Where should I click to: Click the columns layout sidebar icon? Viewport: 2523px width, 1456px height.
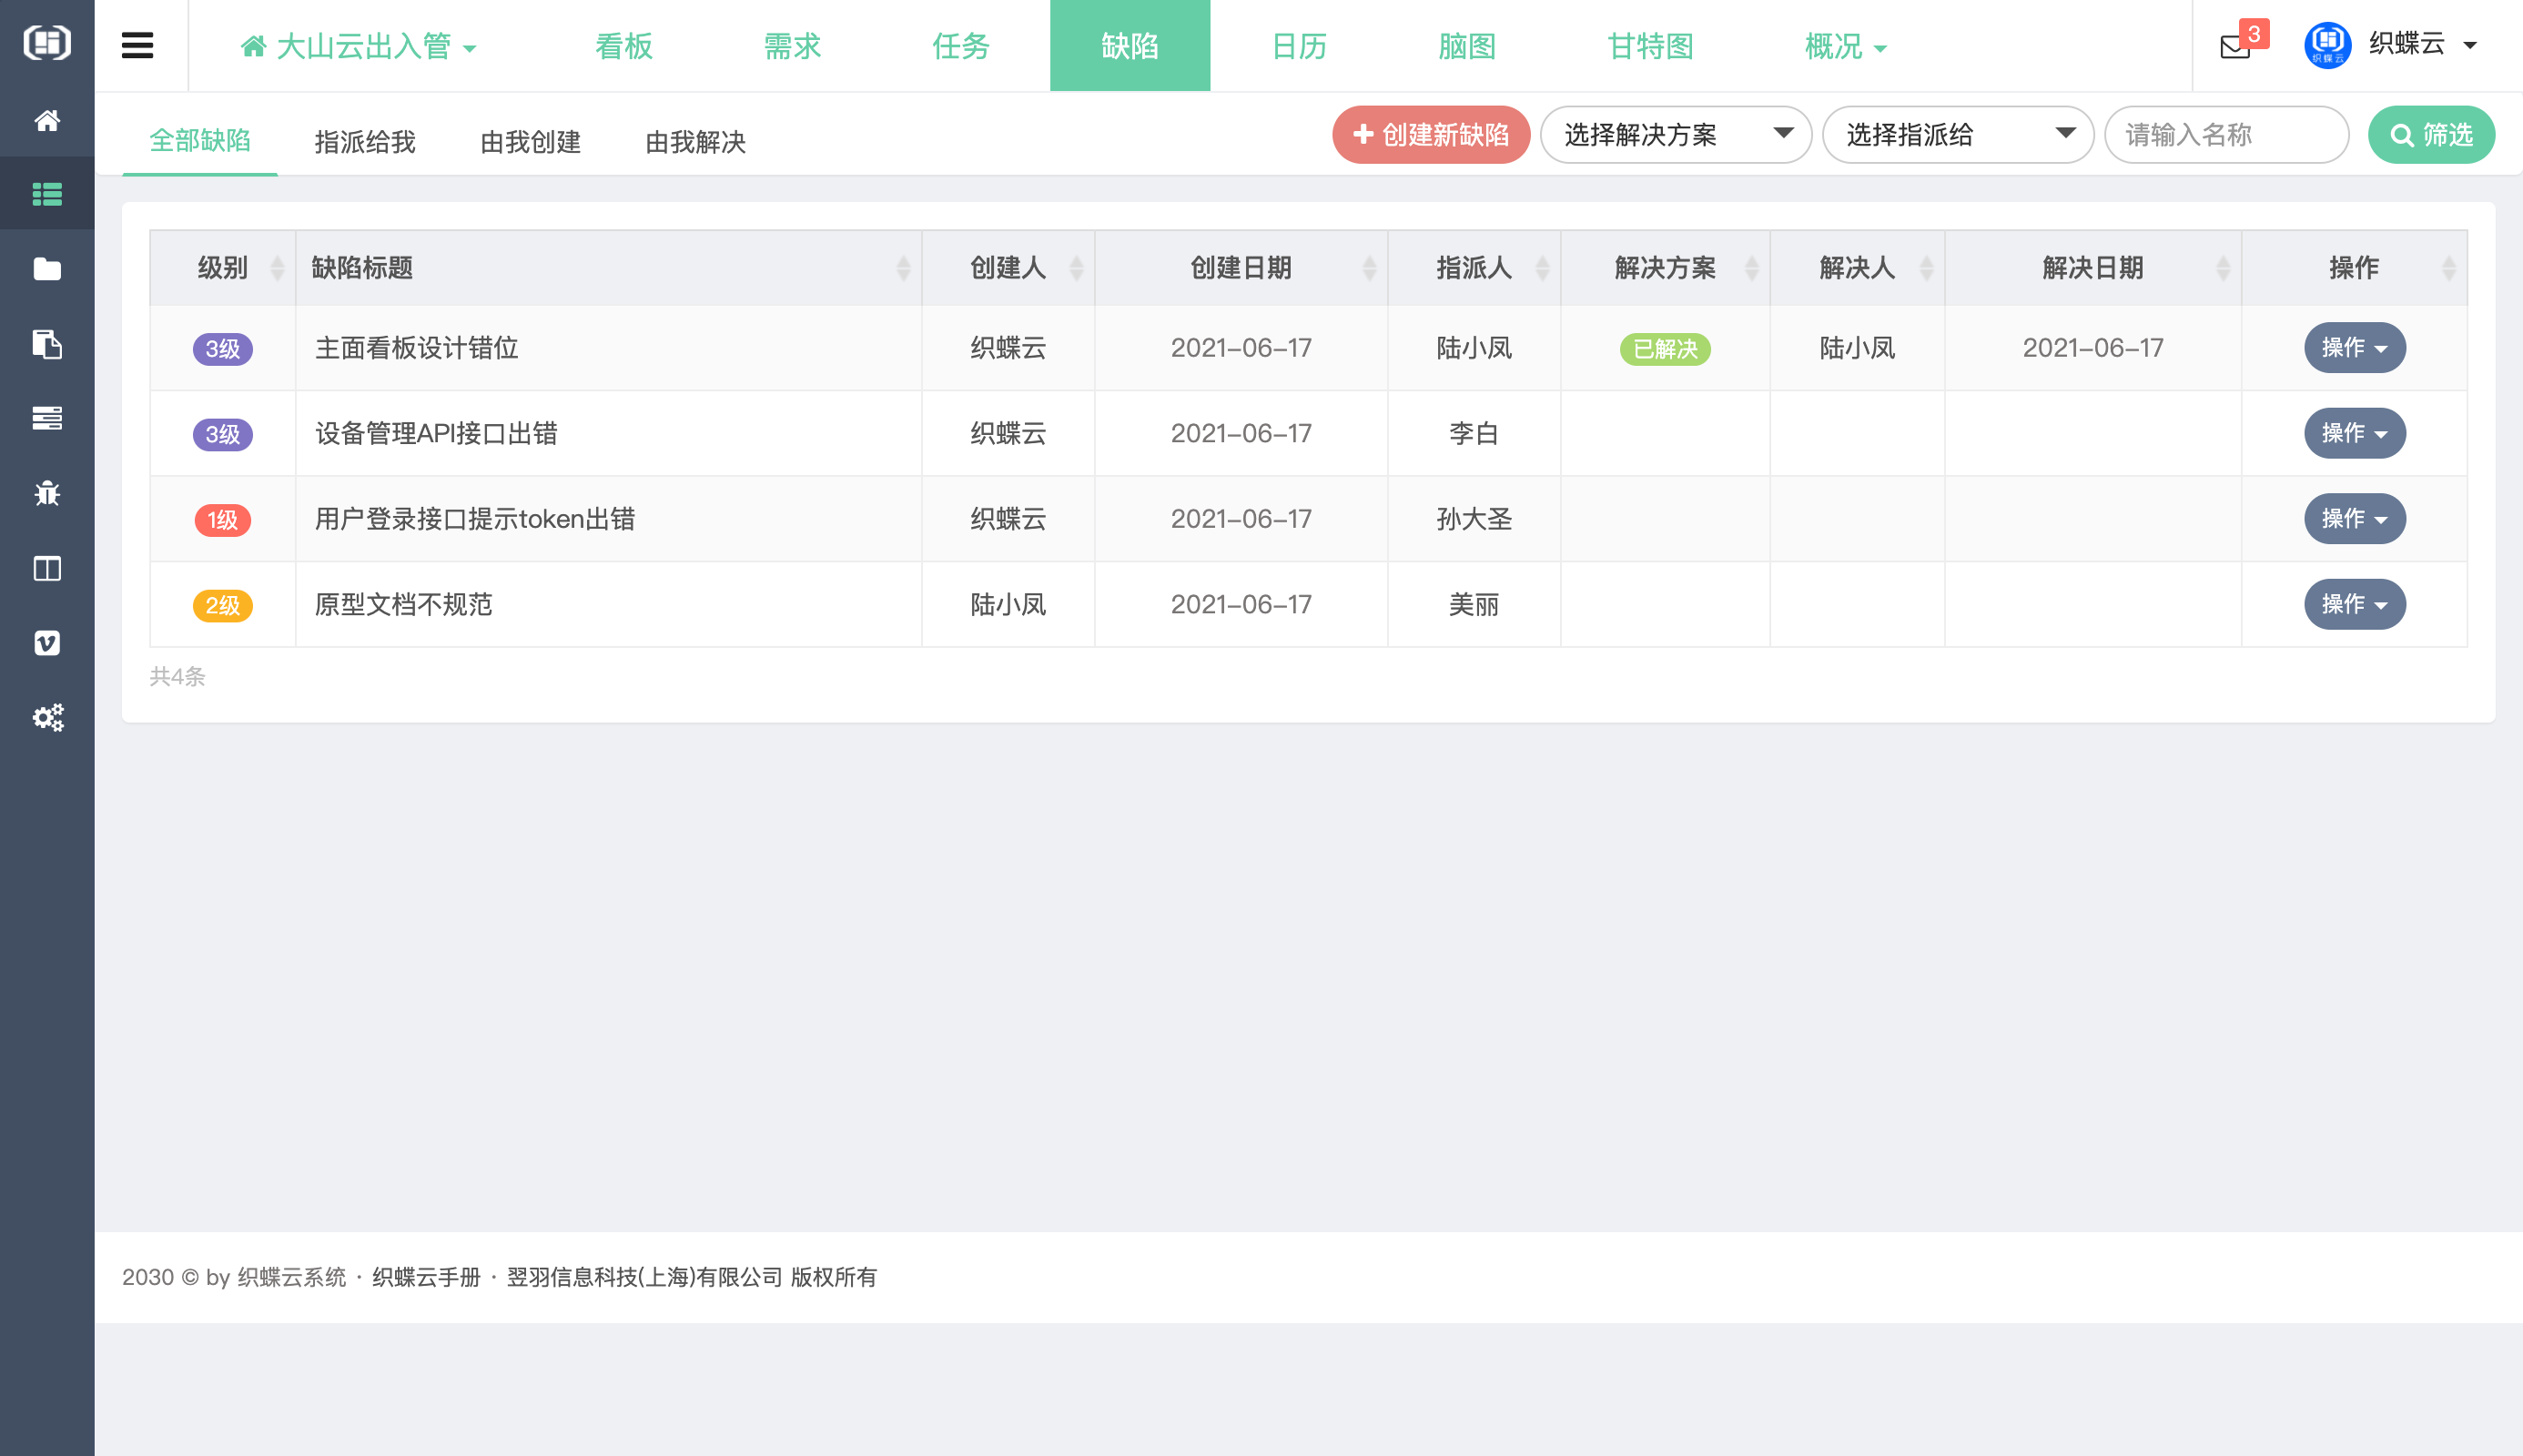point(47,568)
